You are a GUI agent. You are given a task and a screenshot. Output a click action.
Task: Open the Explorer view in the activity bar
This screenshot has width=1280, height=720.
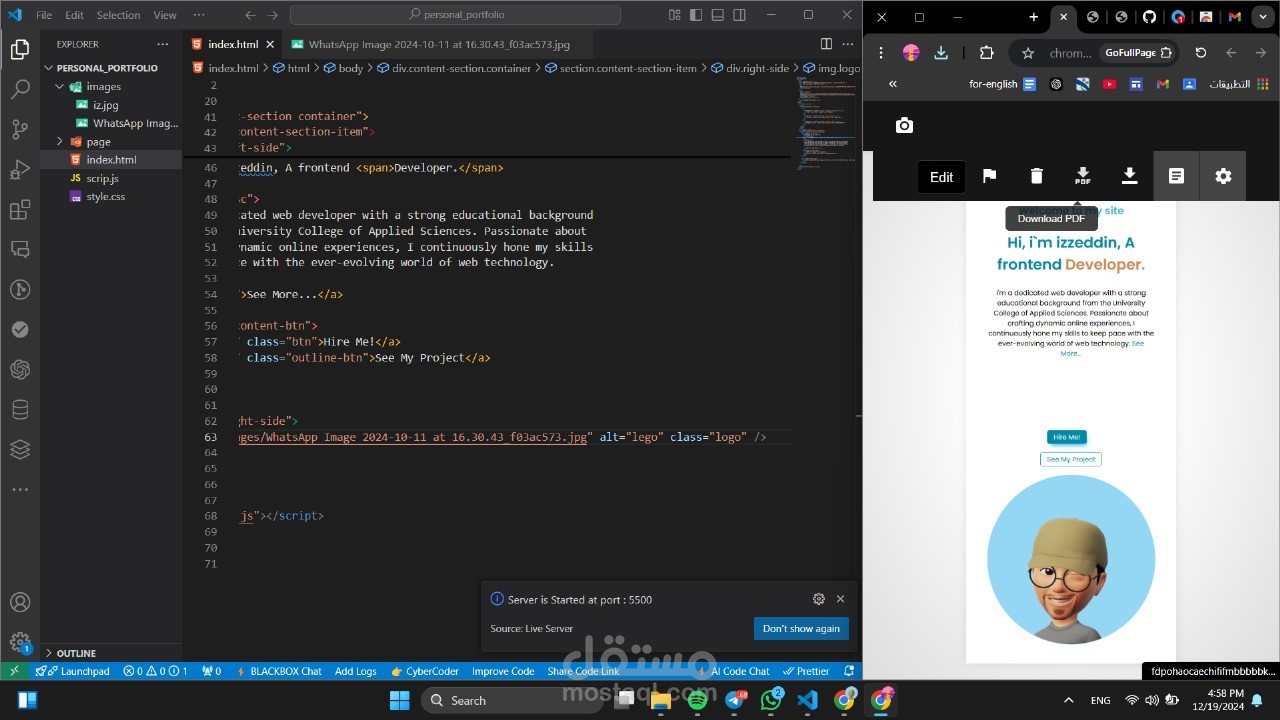[20, 50]
